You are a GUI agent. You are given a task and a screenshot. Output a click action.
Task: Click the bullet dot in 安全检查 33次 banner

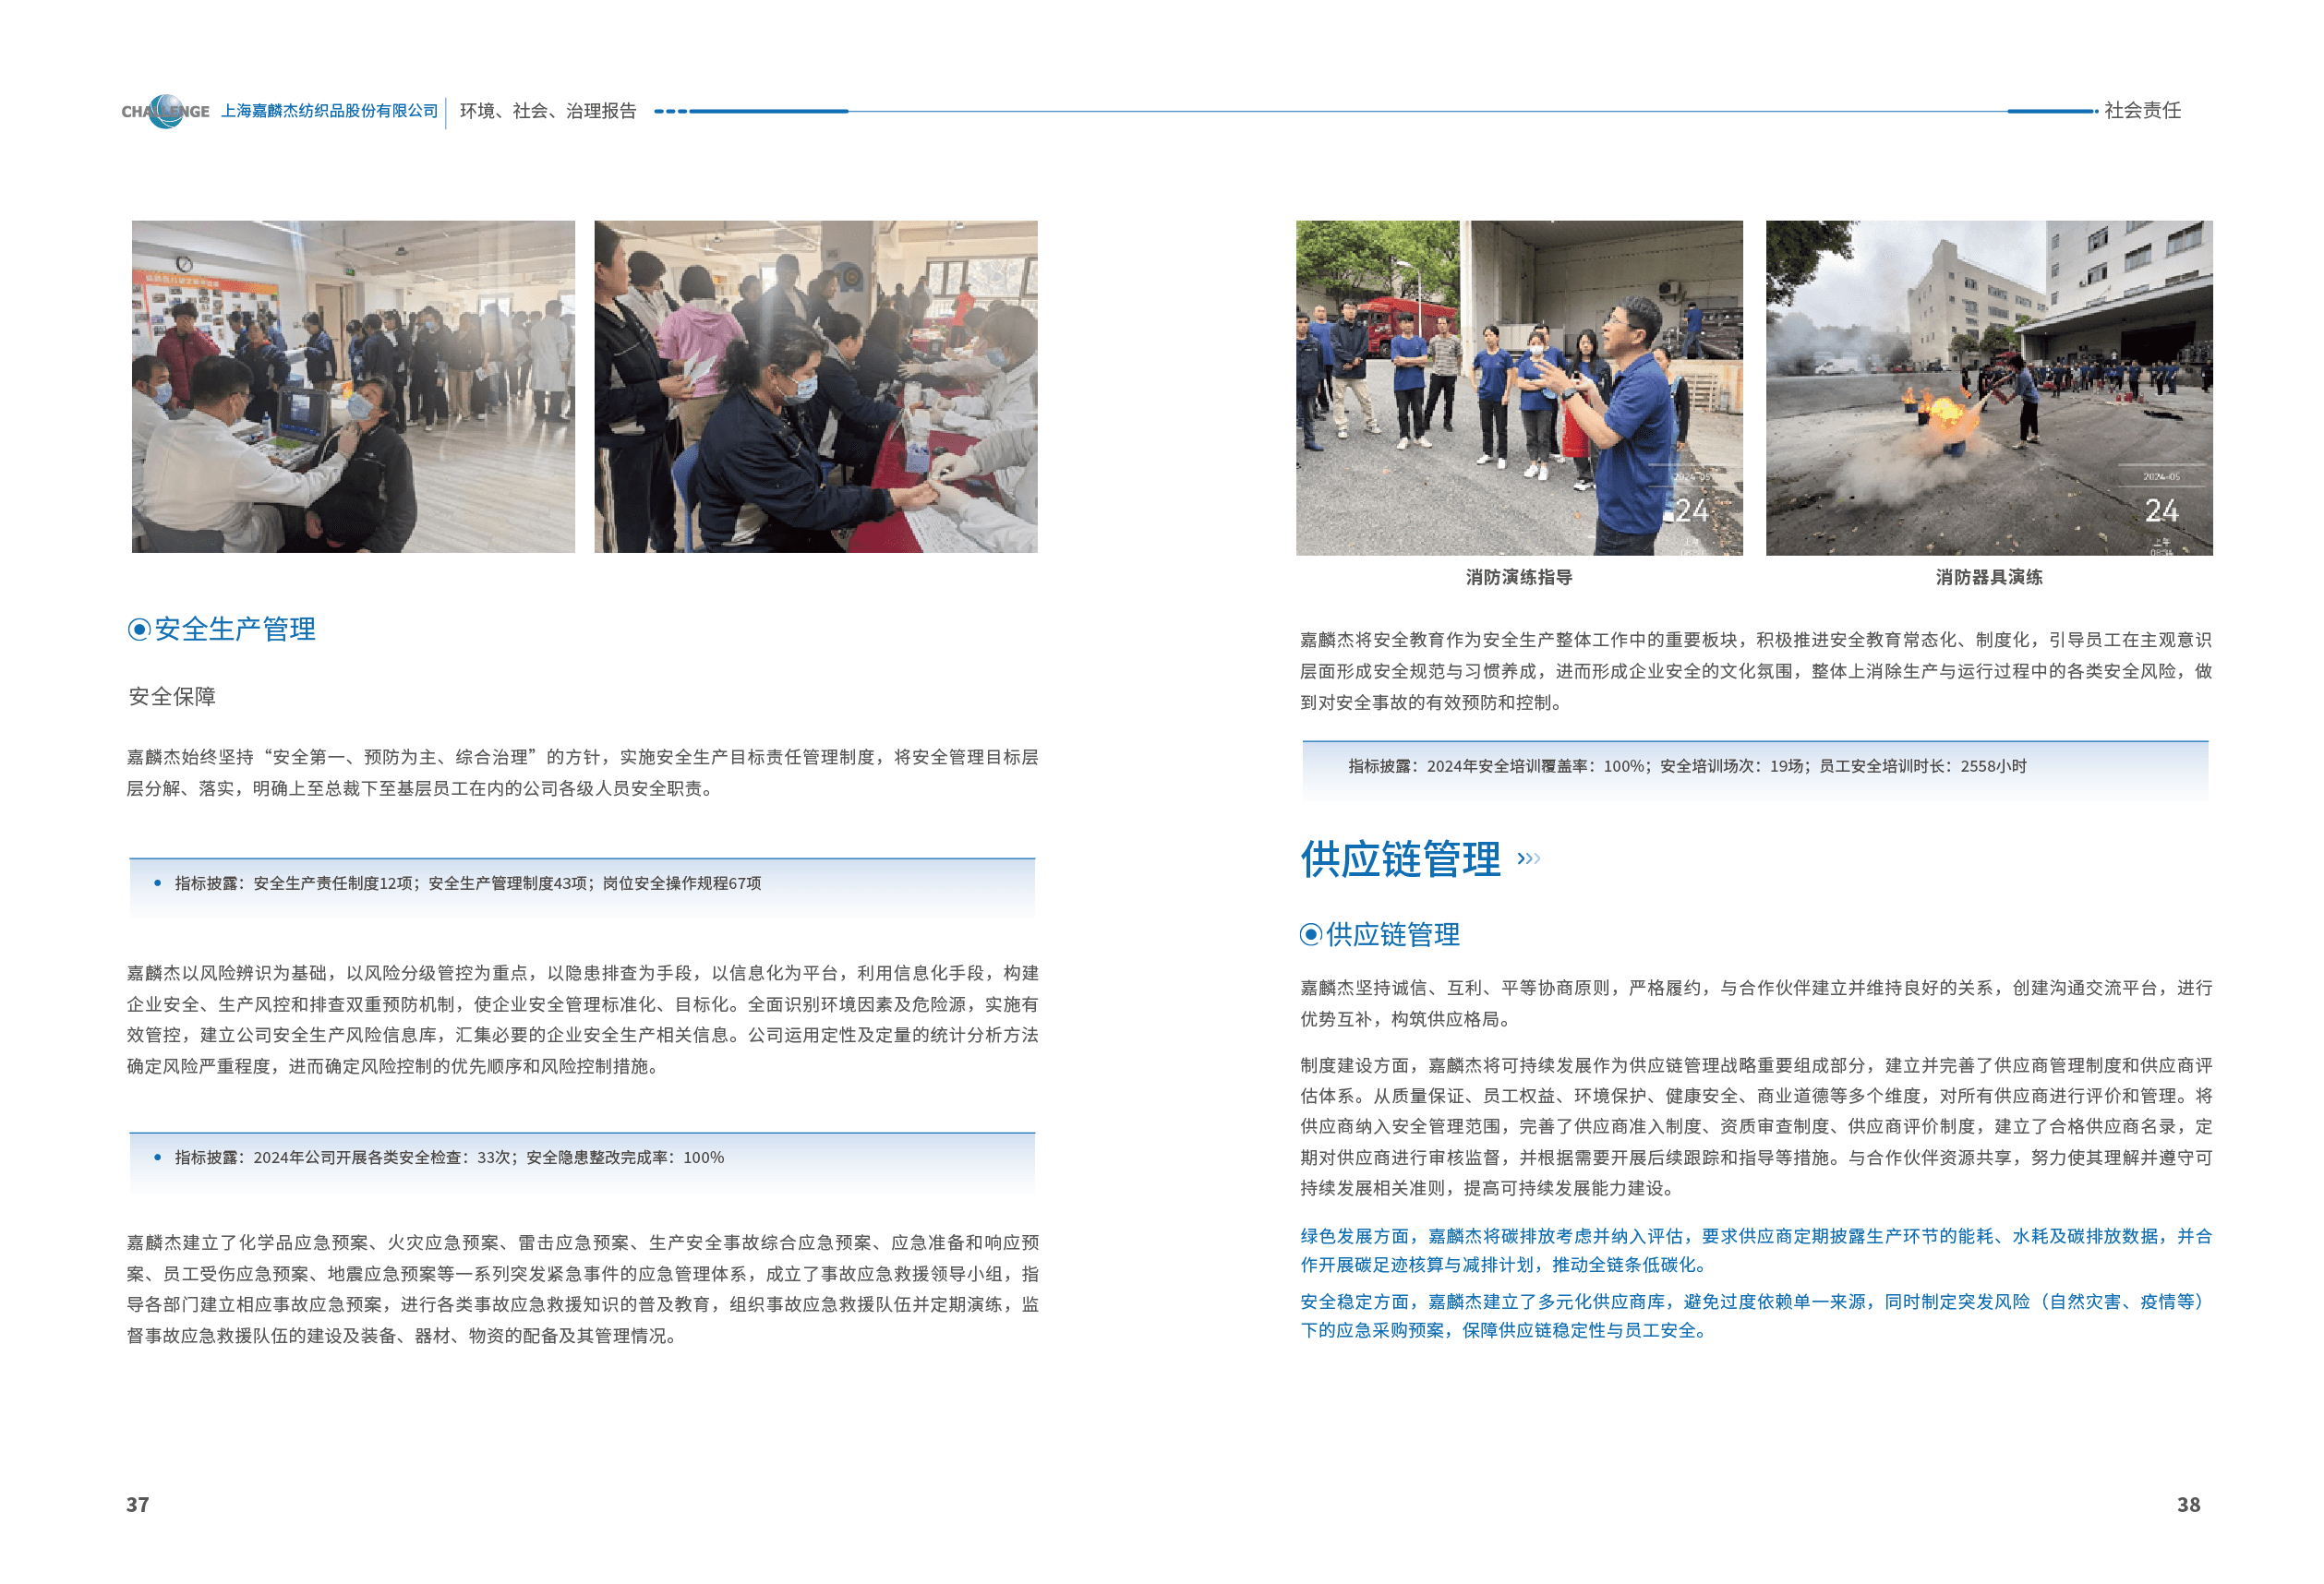click(158, 1157)
